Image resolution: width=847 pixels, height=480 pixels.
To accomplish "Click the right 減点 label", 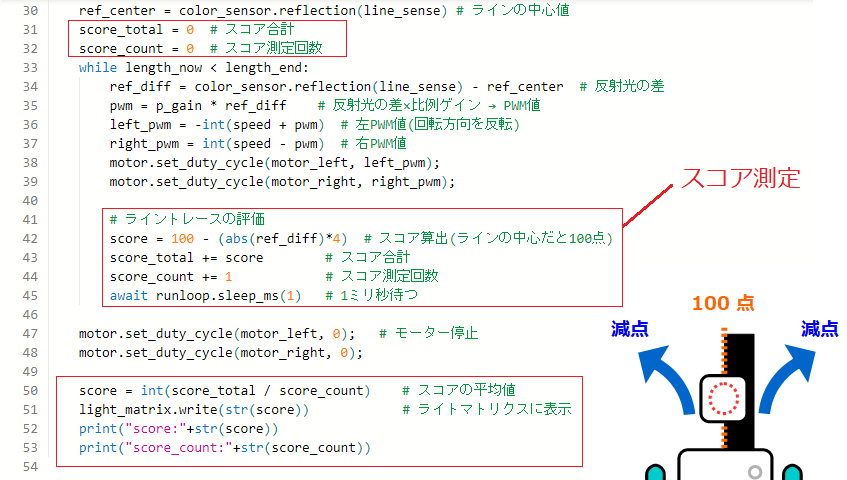I will (x=818, y=328).
